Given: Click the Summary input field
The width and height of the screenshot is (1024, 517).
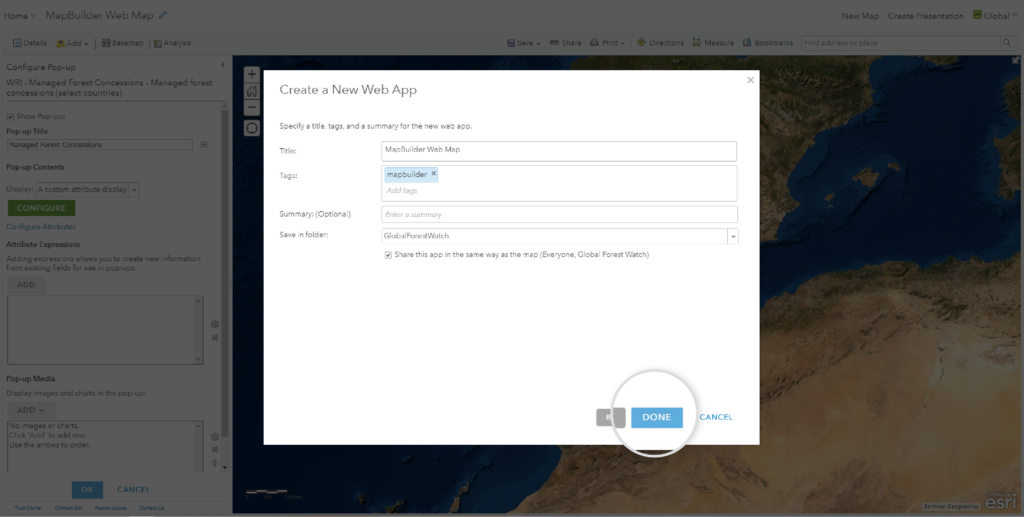Looking at the screenshot, I should point(560,214).
